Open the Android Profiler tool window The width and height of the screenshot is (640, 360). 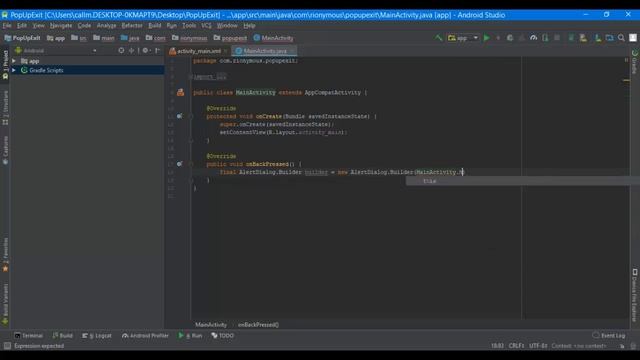pyautogui.click(x=145, y=336)
